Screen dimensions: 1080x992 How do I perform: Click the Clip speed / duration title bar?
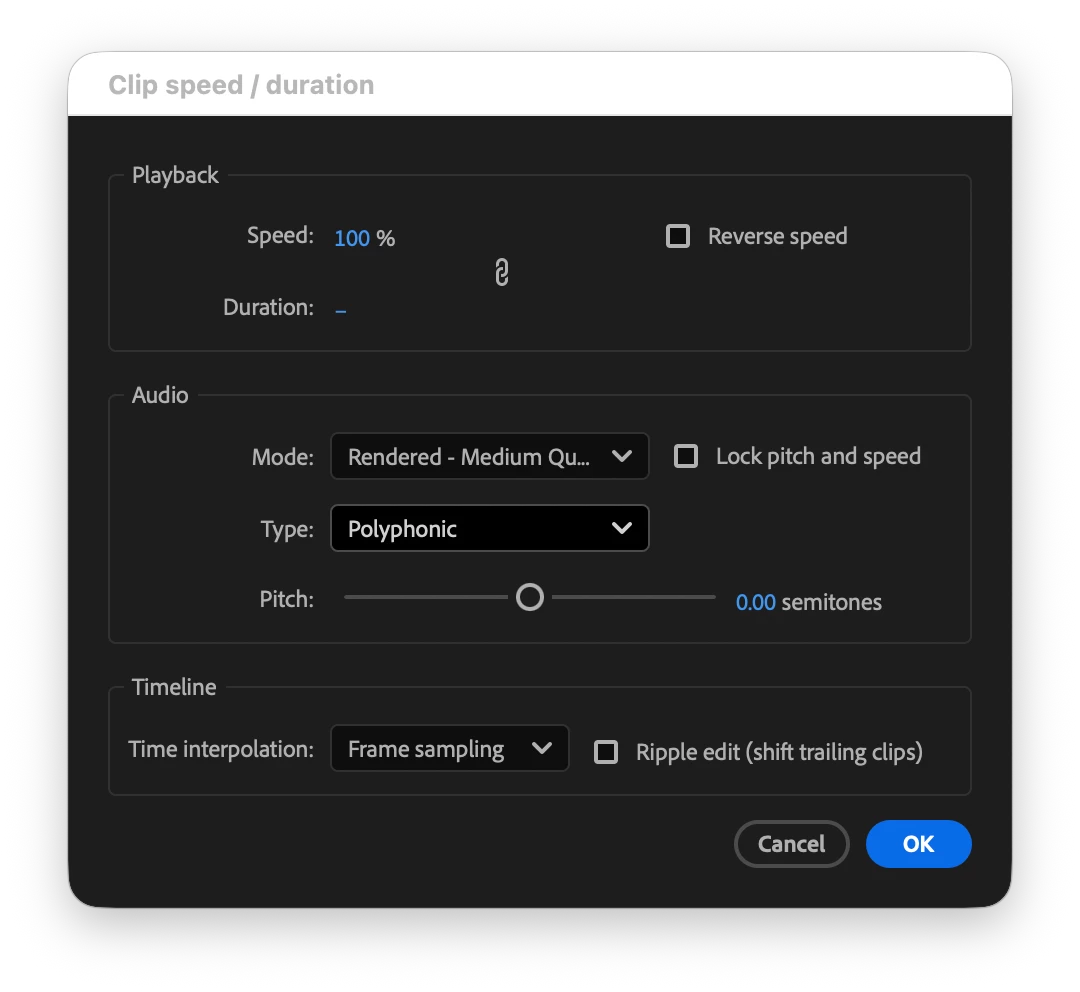540,85
